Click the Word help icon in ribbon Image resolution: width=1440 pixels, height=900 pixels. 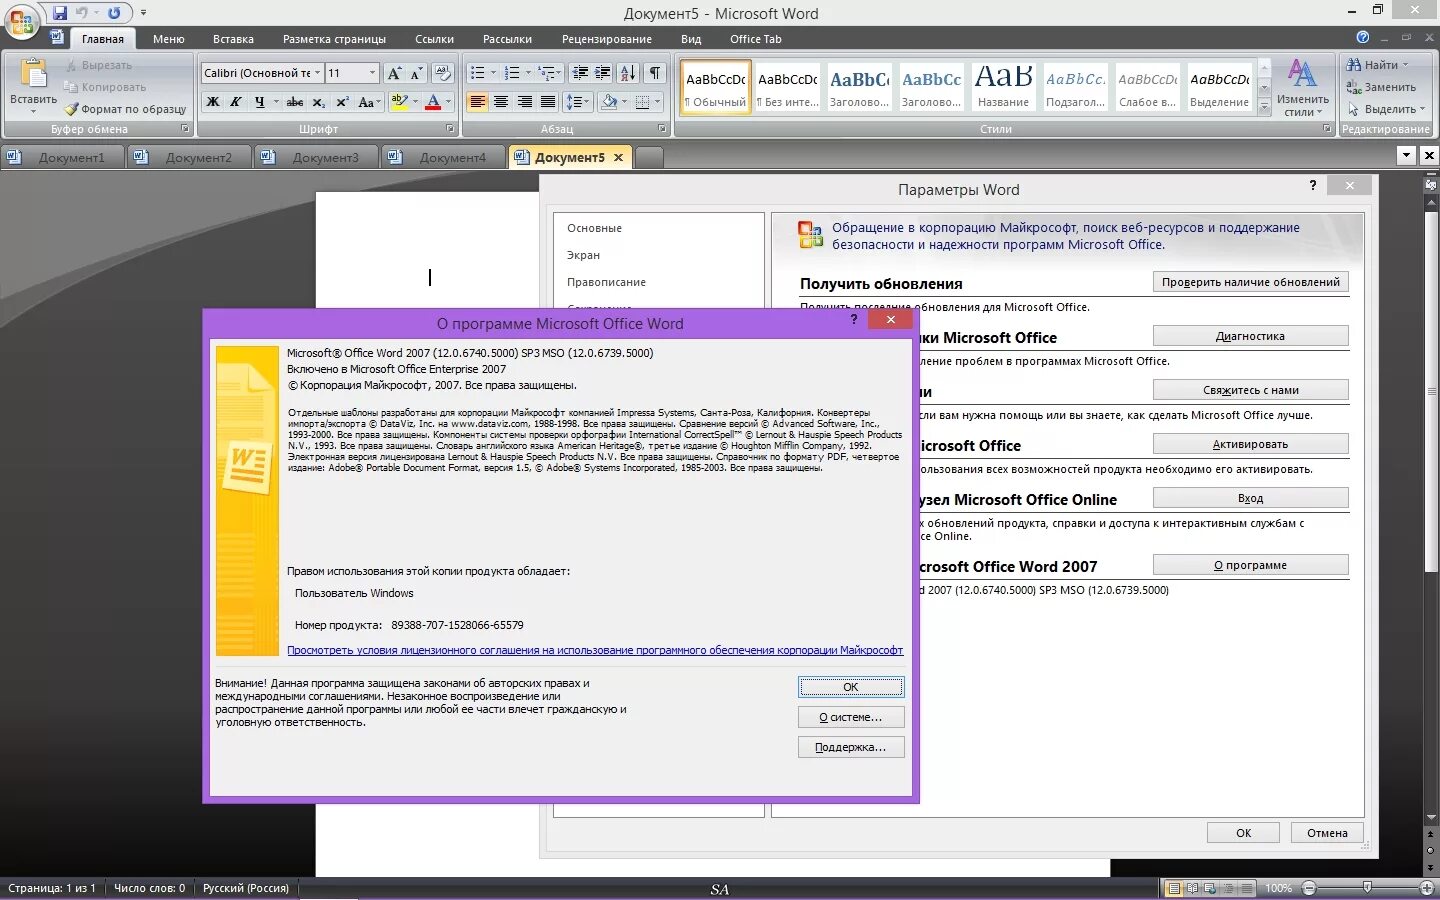click(1362, 37)
